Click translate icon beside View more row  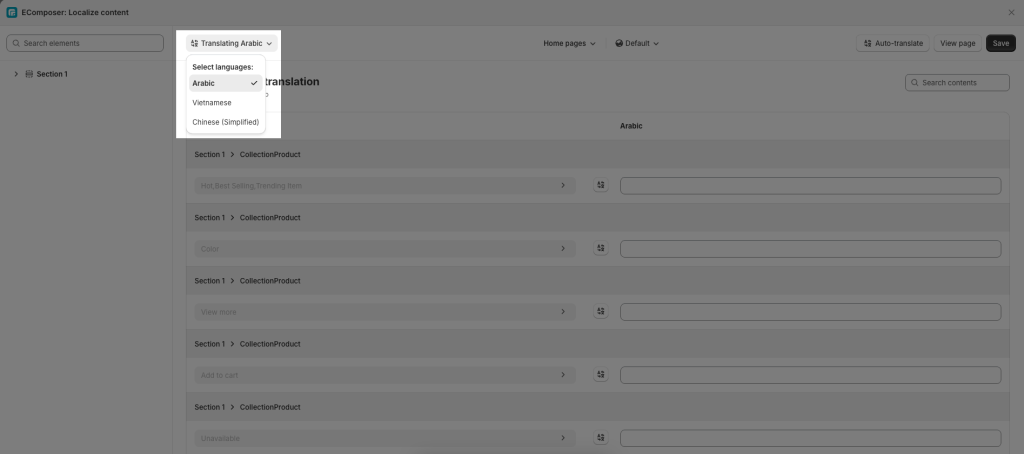tap(601, 312)
